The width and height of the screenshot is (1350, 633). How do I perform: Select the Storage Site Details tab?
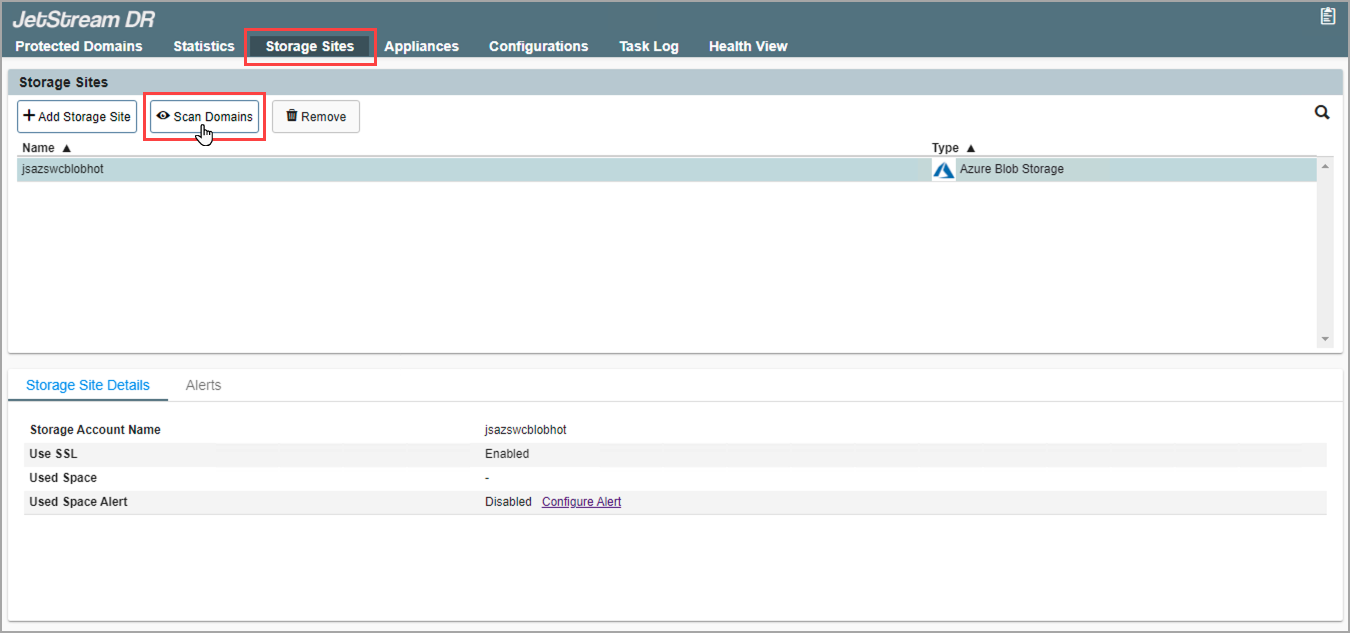88,385
